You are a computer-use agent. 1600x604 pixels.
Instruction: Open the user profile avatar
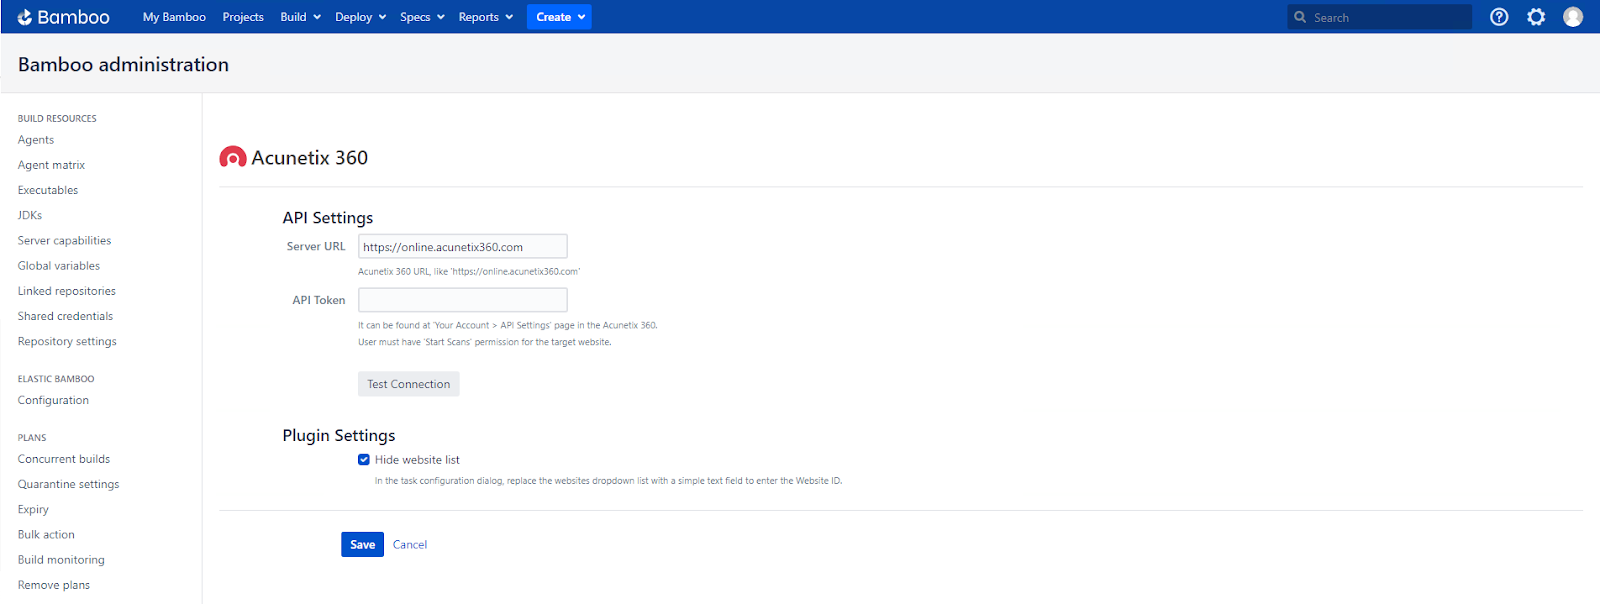point(1573,17)
